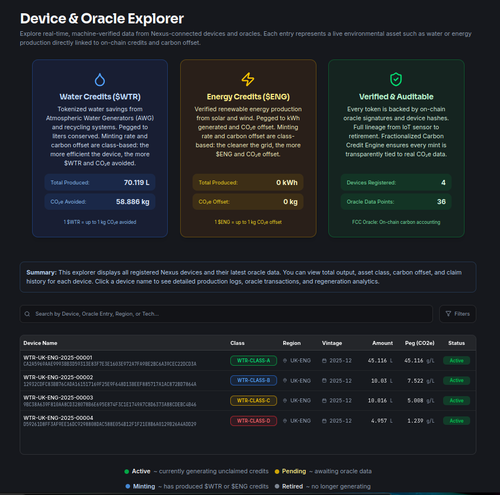Click region pin icon in WTR-UK-ENG-2025-00004 row
500x495 pixels.
285,421
